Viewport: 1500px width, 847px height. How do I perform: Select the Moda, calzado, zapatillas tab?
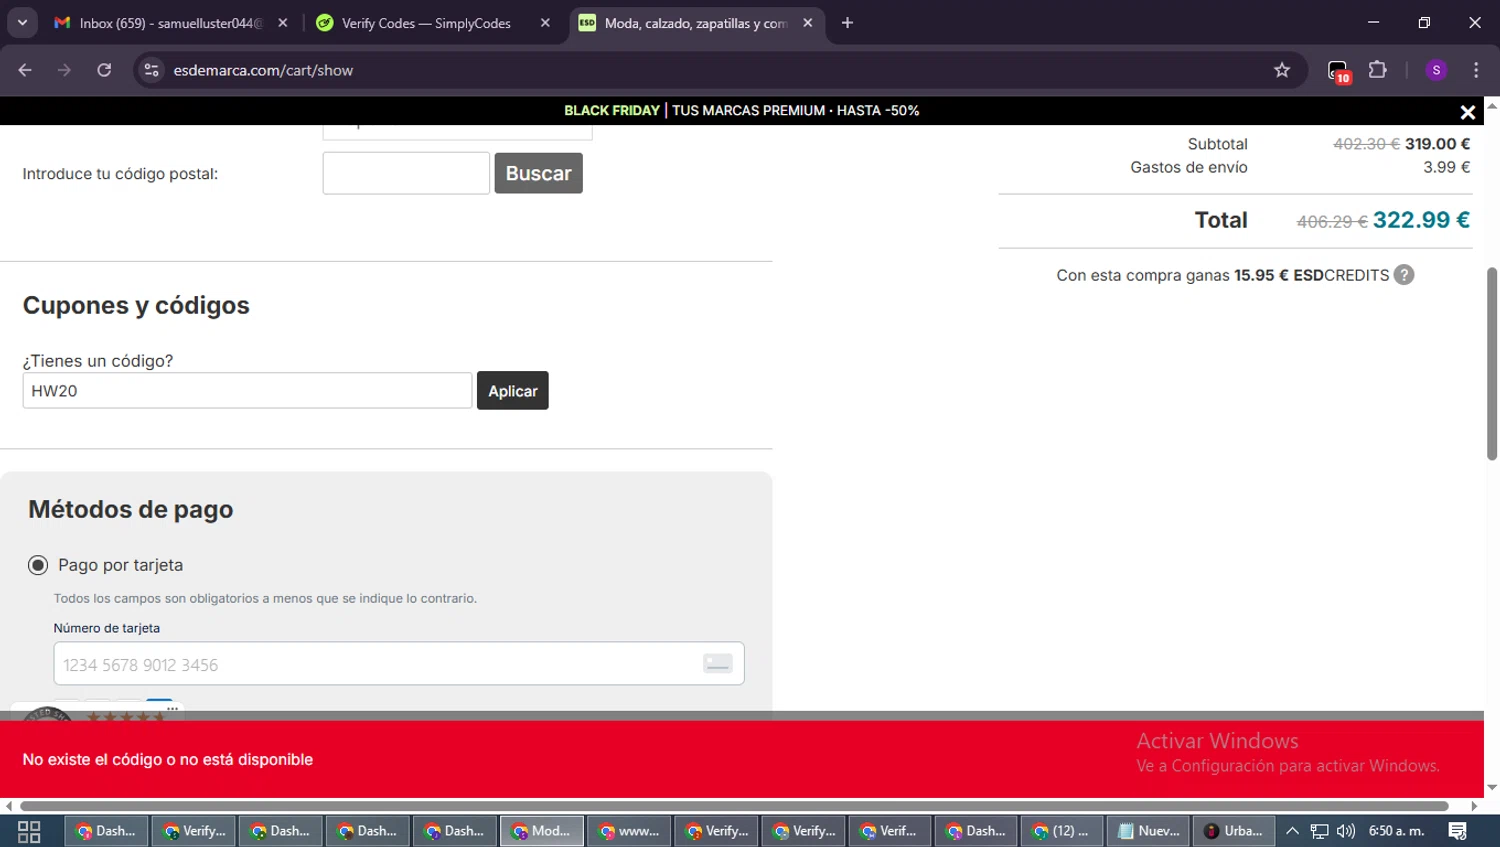696,22
